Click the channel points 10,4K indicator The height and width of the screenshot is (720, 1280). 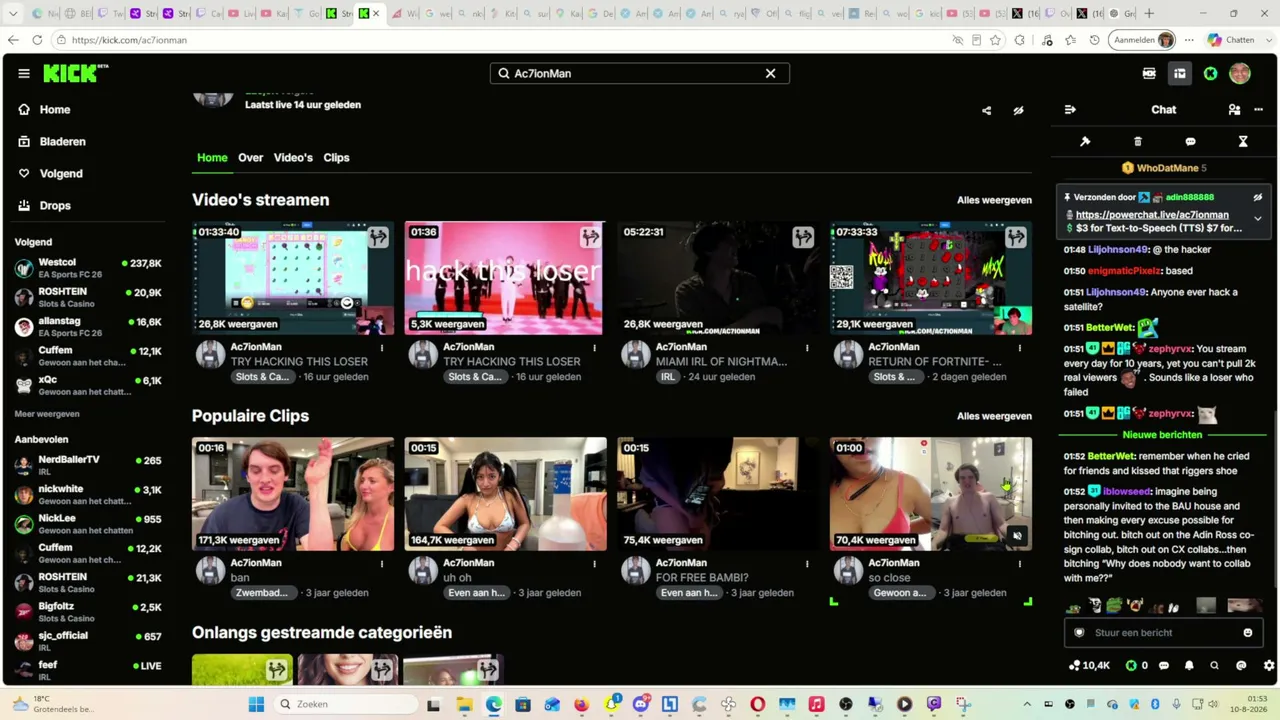click(1089, 665)
